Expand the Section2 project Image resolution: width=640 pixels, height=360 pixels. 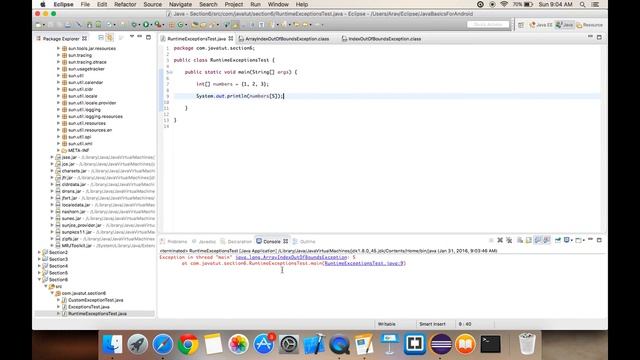(39, 252)
